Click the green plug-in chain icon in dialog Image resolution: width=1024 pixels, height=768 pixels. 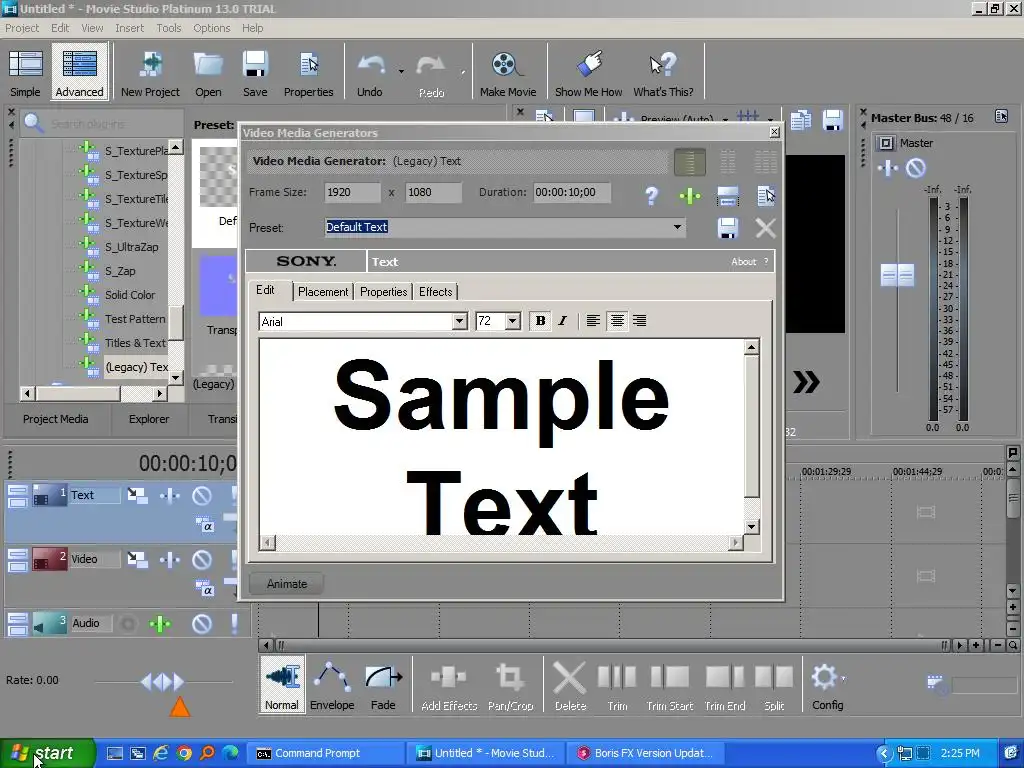[x=690, y=195]
